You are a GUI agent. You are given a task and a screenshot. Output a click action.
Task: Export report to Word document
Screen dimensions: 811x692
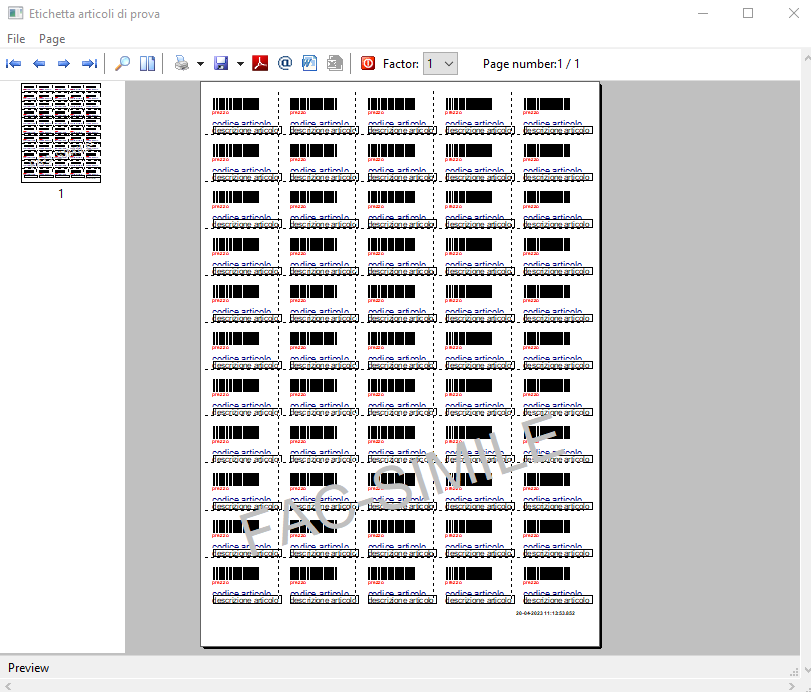(309, 63)
